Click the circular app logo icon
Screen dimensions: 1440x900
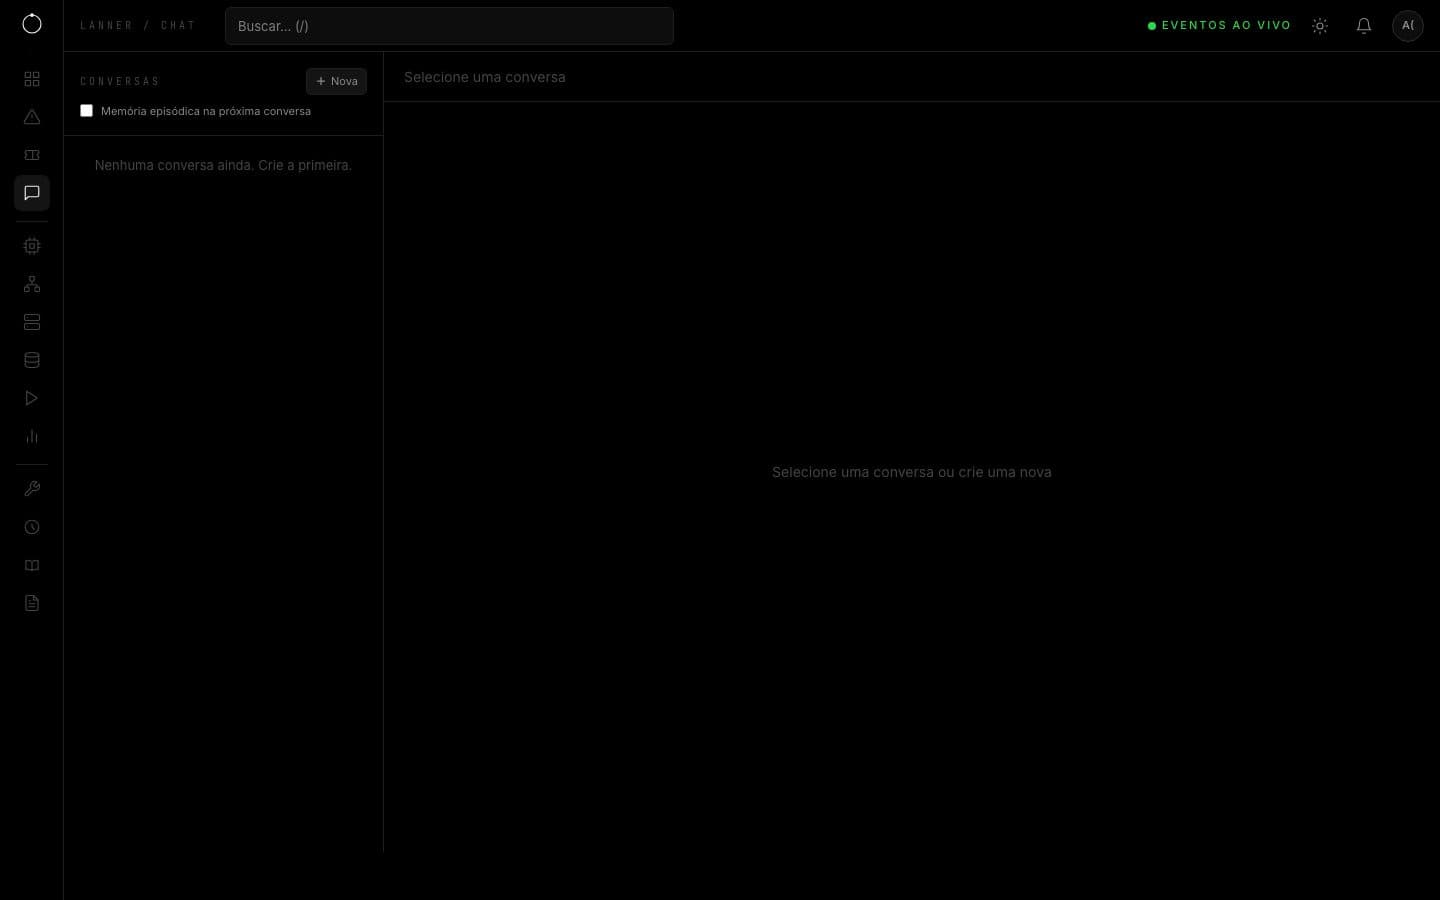(32, 24)
